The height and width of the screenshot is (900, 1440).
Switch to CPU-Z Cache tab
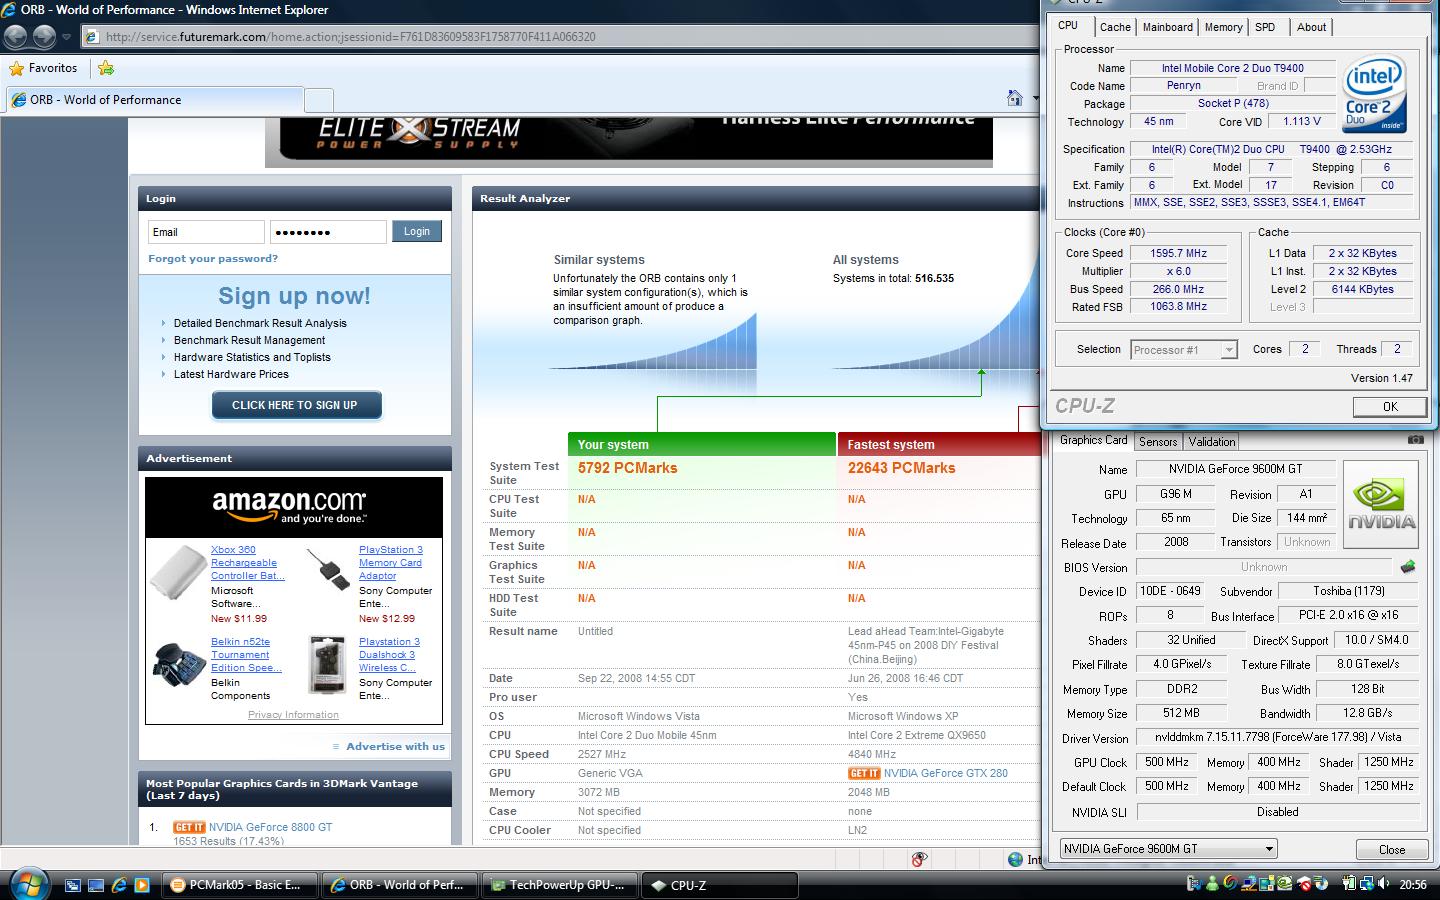(1115, 28)
